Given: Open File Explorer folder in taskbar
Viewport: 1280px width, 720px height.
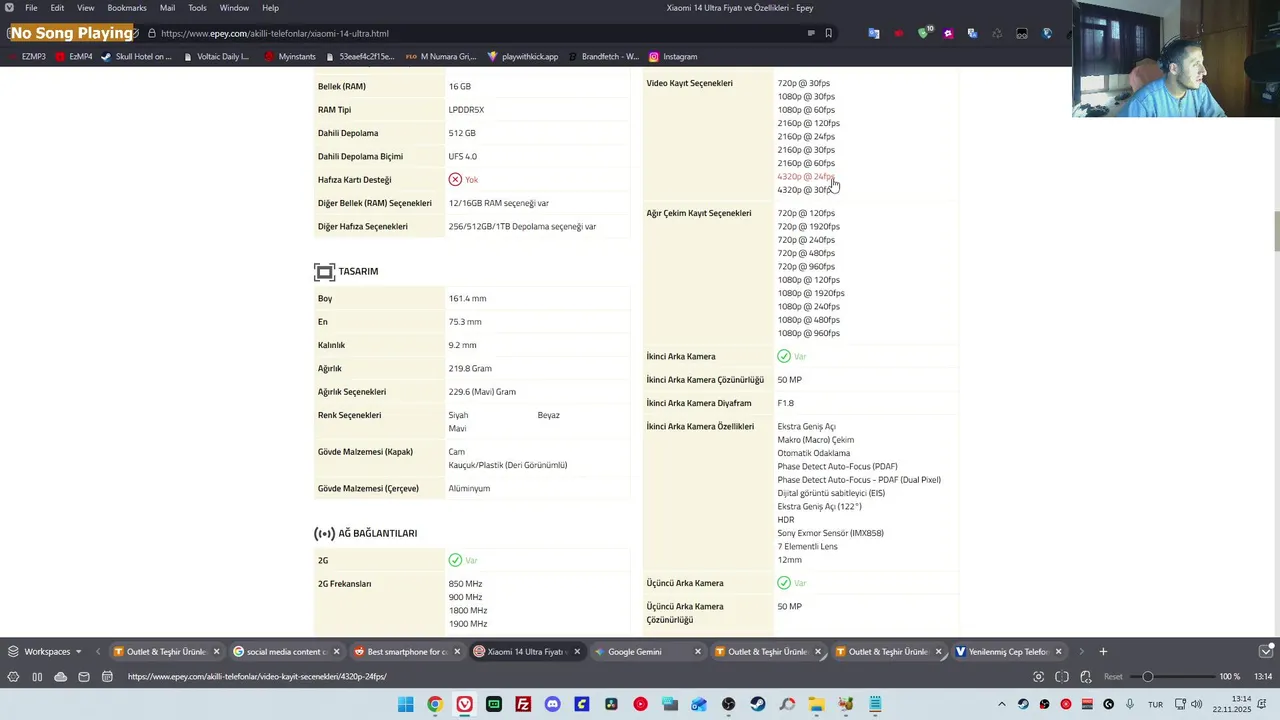Looking at the screenshot, I should (x=817, y=705).
